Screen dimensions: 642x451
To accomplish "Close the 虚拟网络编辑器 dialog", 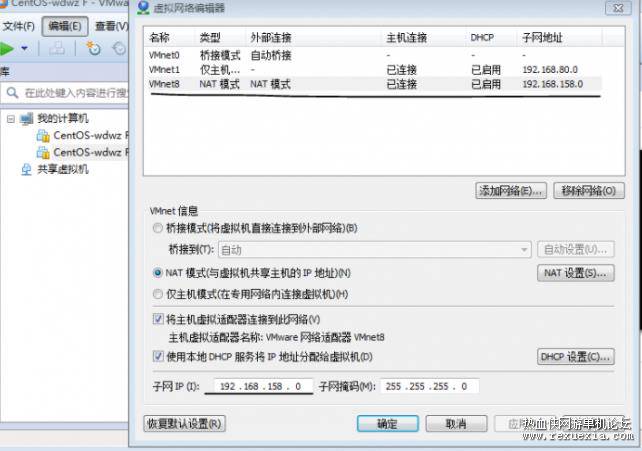I will pos(618,8).
